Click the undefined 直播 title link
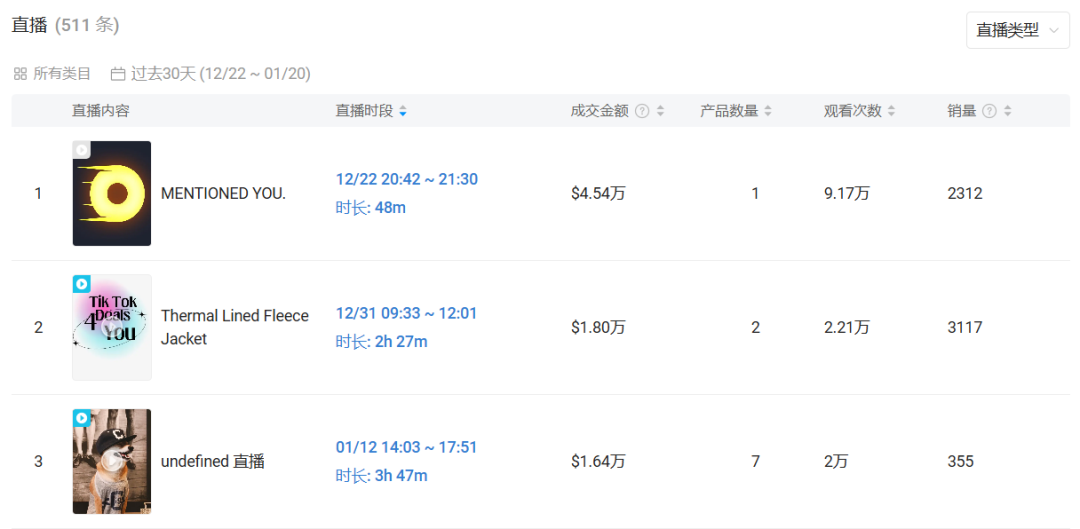 [212, 461]
